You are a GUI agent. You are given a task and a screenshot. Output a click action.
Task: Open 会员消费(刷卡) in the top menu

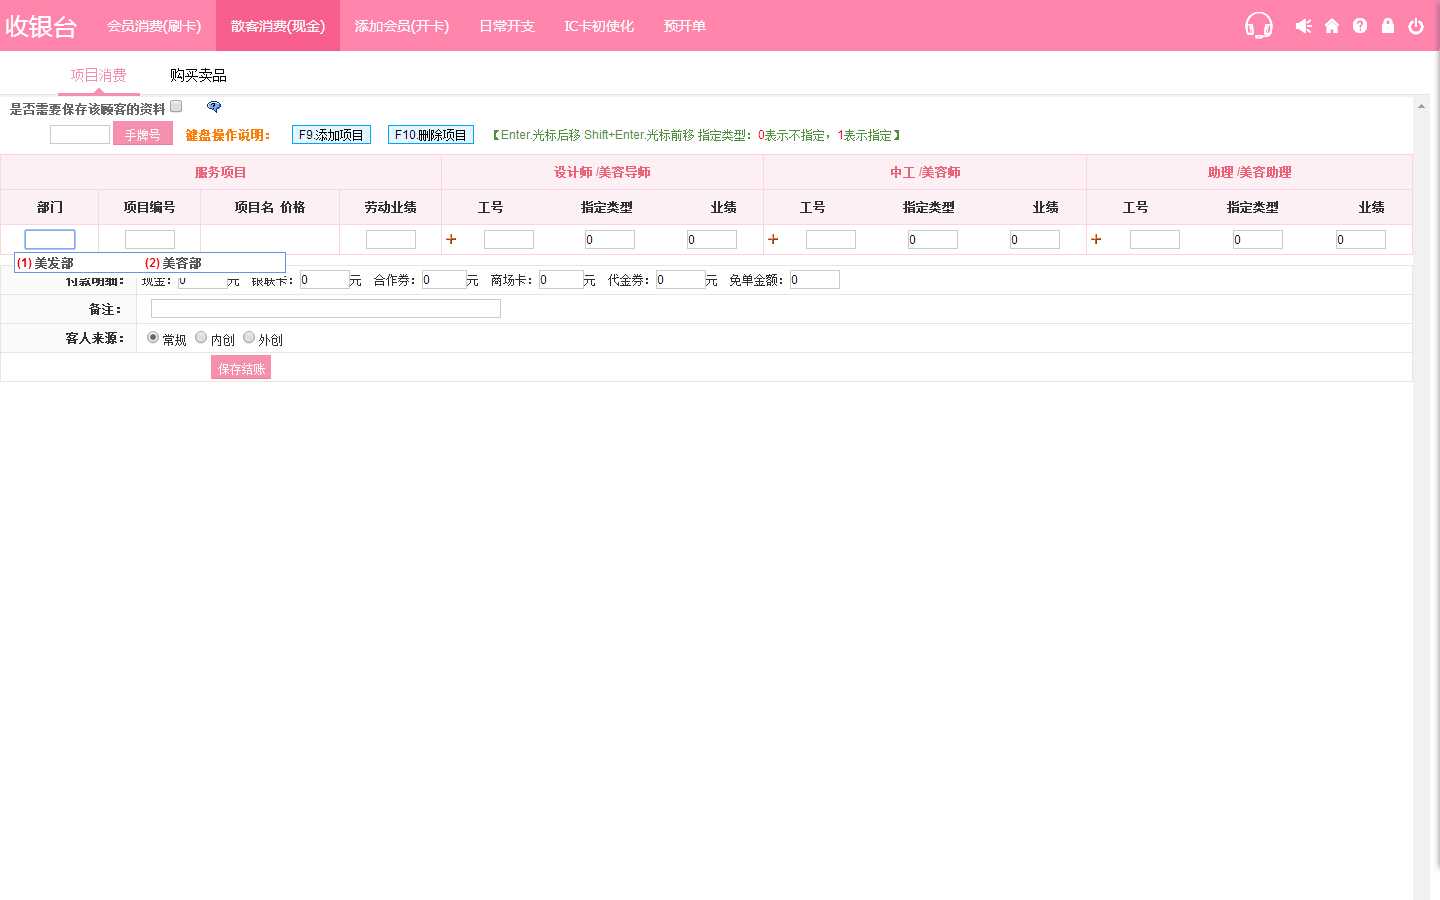coord(154,26)
